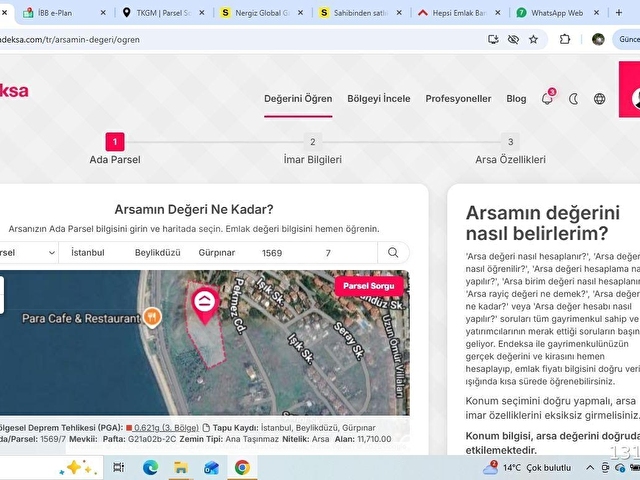Open the 14°C weather widget

(527, 467)
